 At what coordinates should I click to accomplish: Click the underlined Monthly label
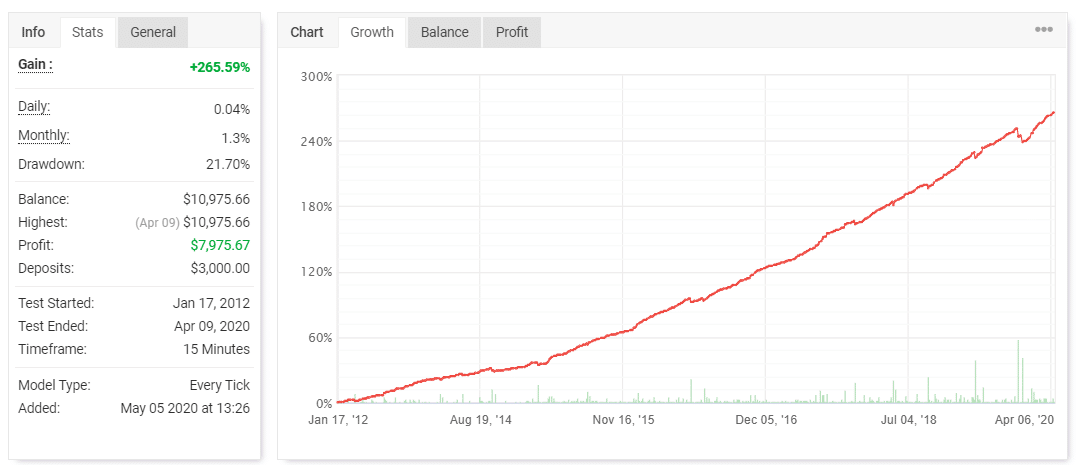point(44,136)
